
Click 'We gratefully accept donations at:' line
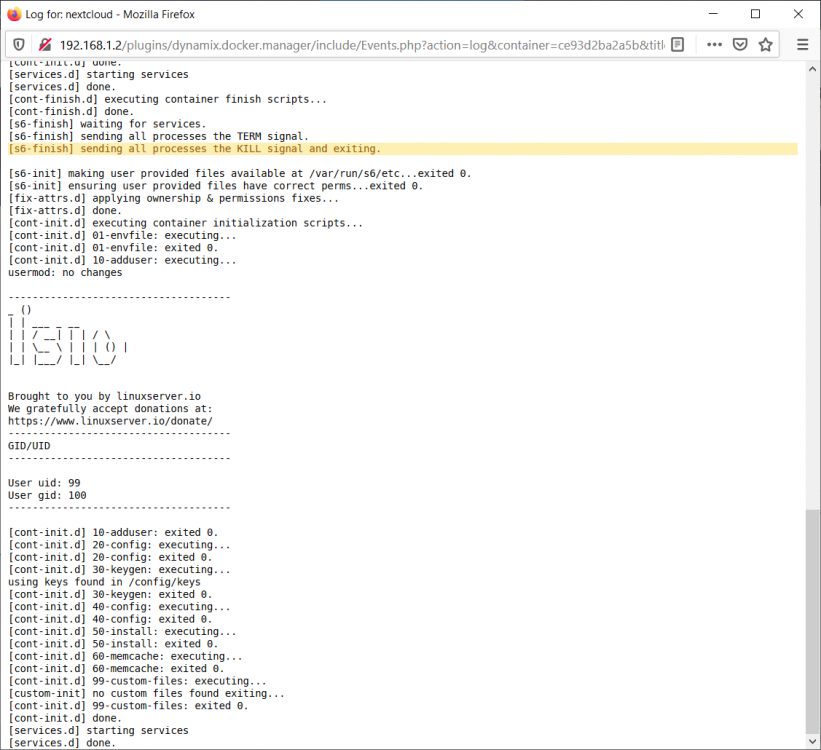(x=110, y=409)
